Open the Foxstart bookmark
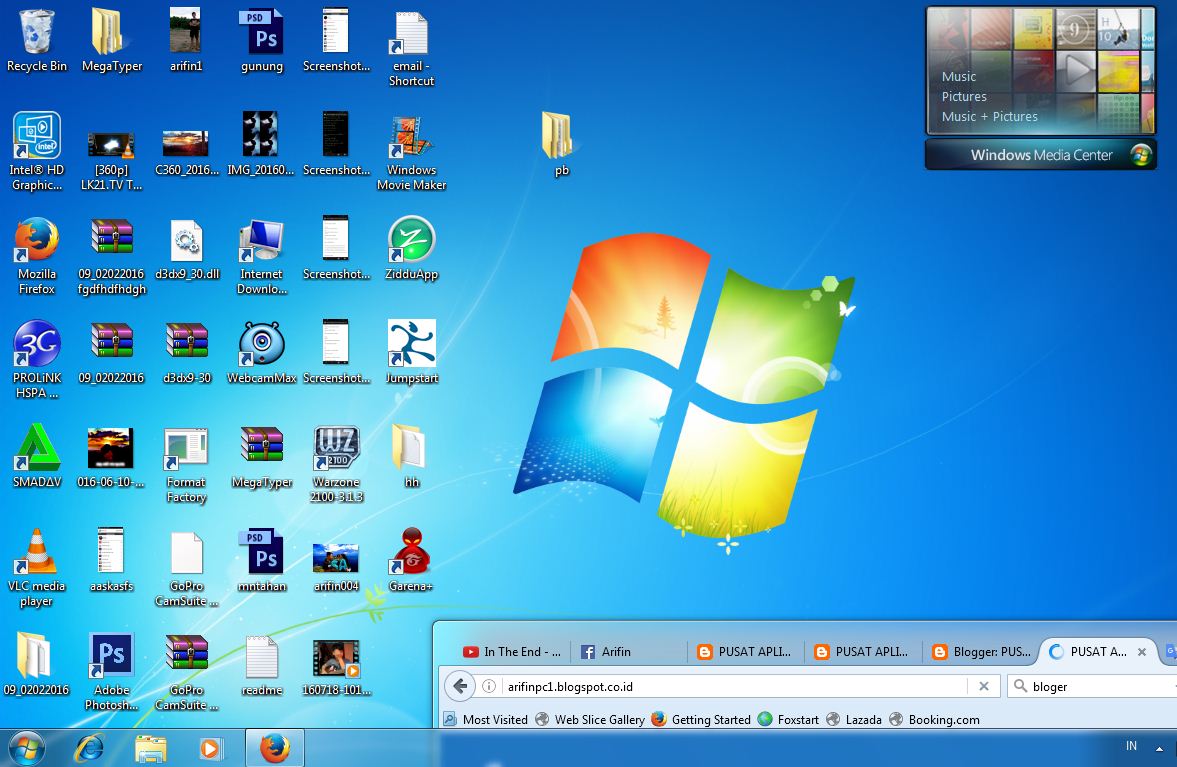The width and height of the screenshot is (1177, 767). coord(788,720)
